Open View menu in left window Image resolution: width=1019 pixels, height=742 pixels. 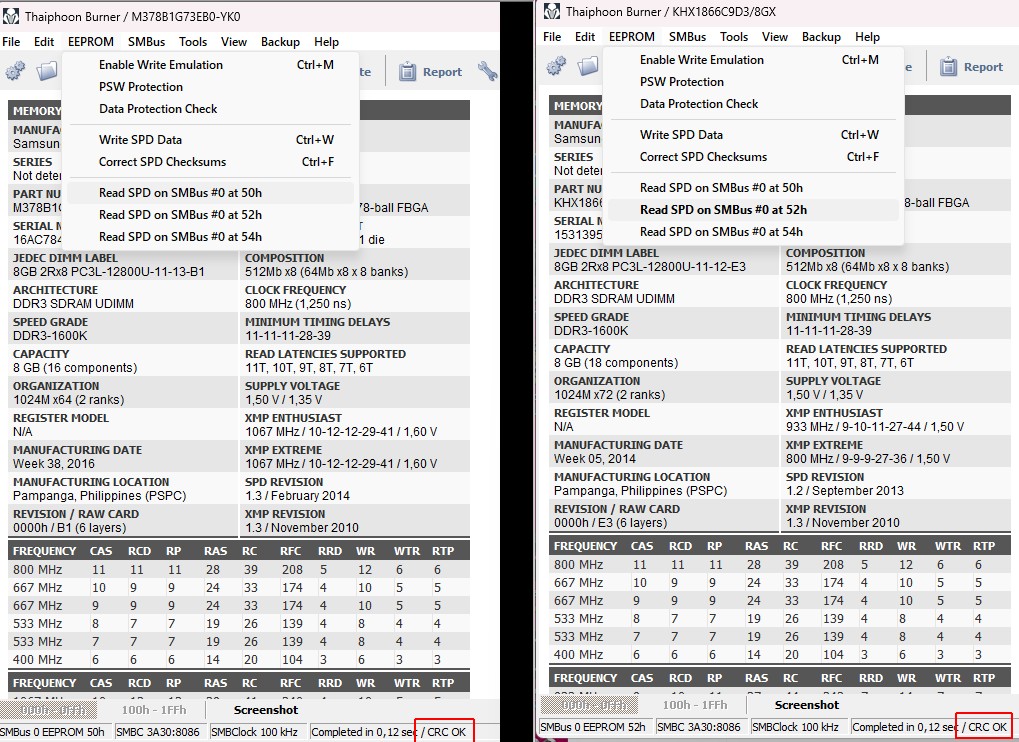tap(234, 42)
